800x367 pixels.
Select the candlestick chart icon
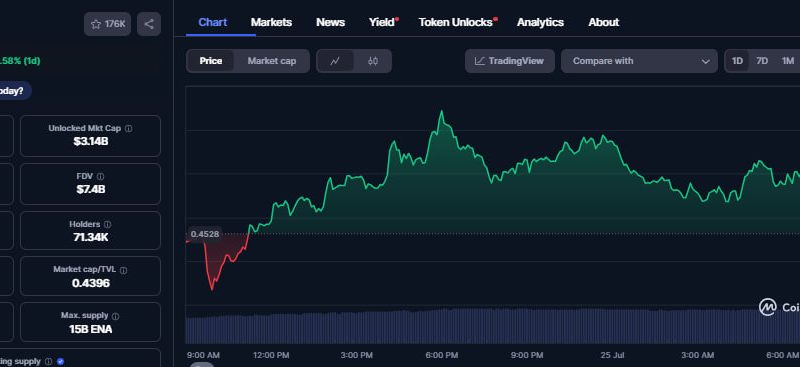click(x=373, y=61)
